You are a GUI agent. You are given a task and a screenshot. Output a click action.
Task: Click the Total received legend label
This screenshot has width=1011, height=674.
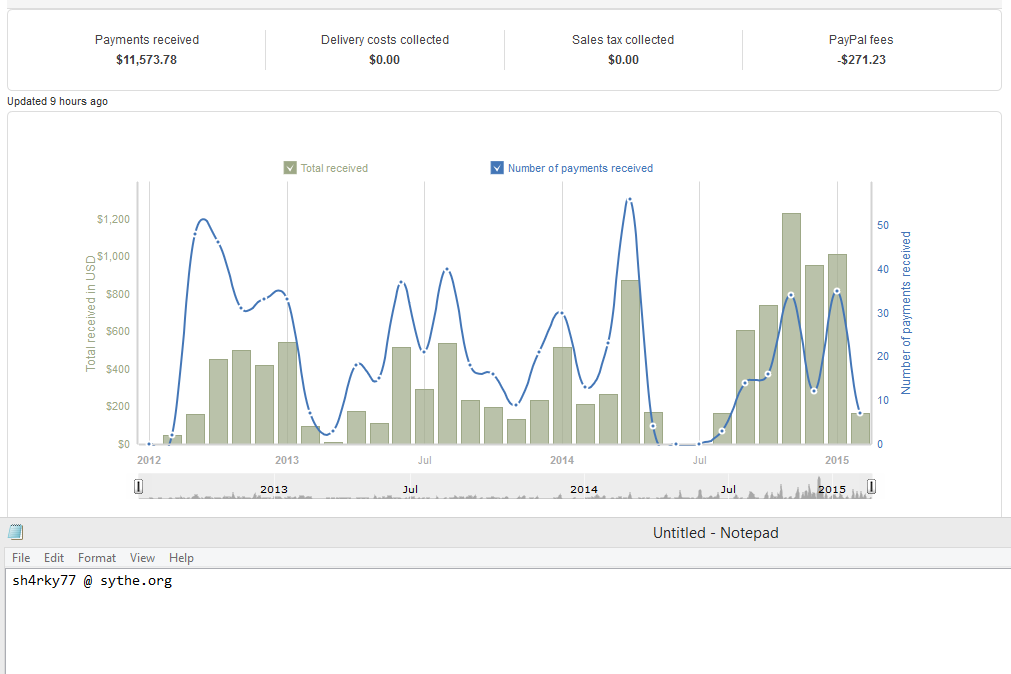[334, 168]
